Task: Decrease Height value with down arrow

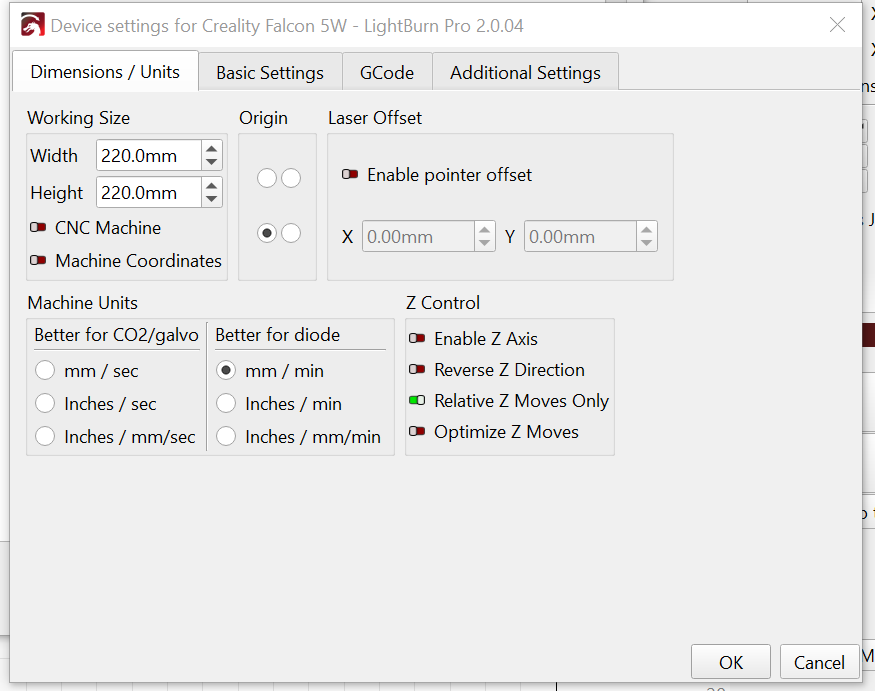Action: click(x=211, y=199)
